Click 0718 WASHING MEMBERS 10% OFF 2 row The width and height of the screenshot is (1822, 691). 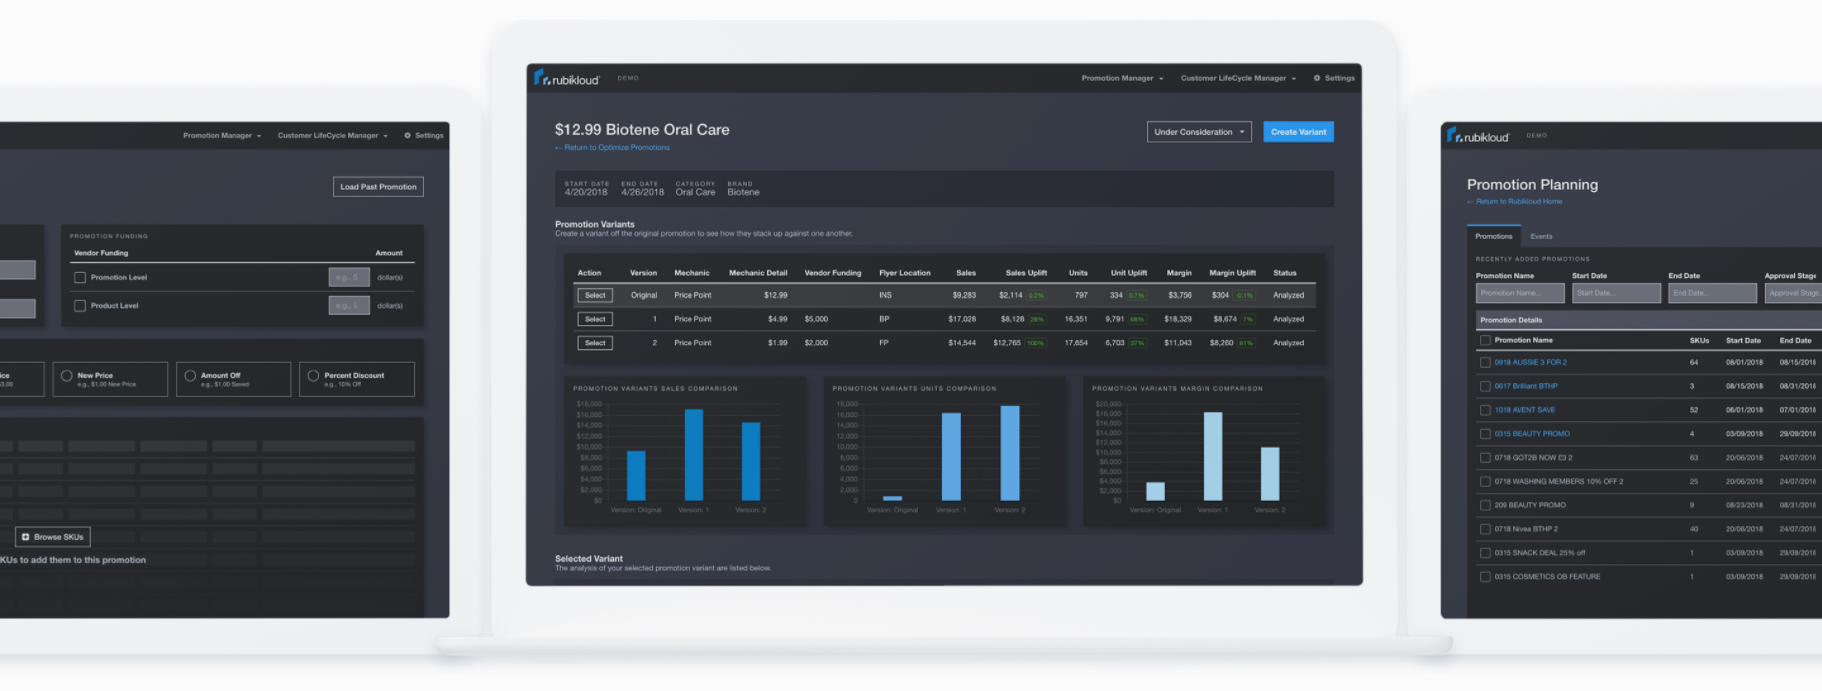tap(1559, 482)
